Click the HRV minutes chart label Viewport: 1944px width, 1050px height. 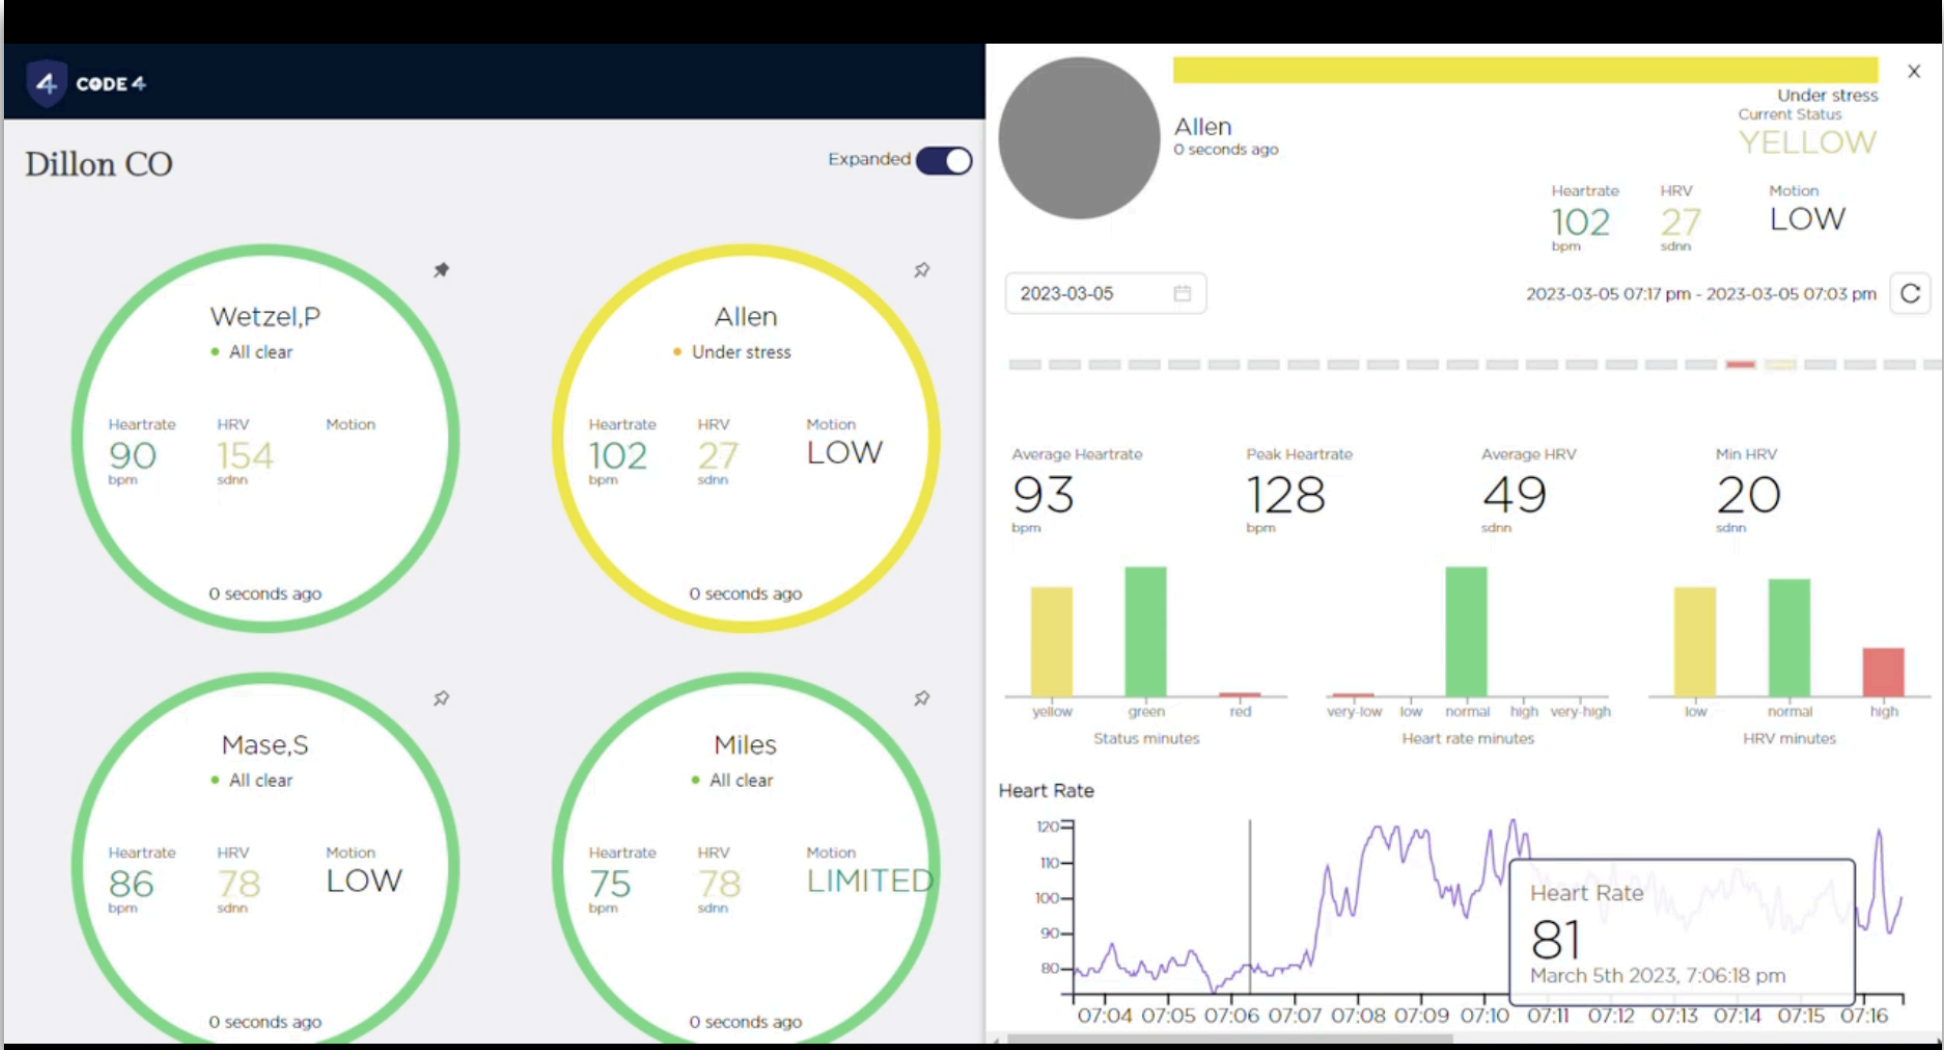[1789, 738]
